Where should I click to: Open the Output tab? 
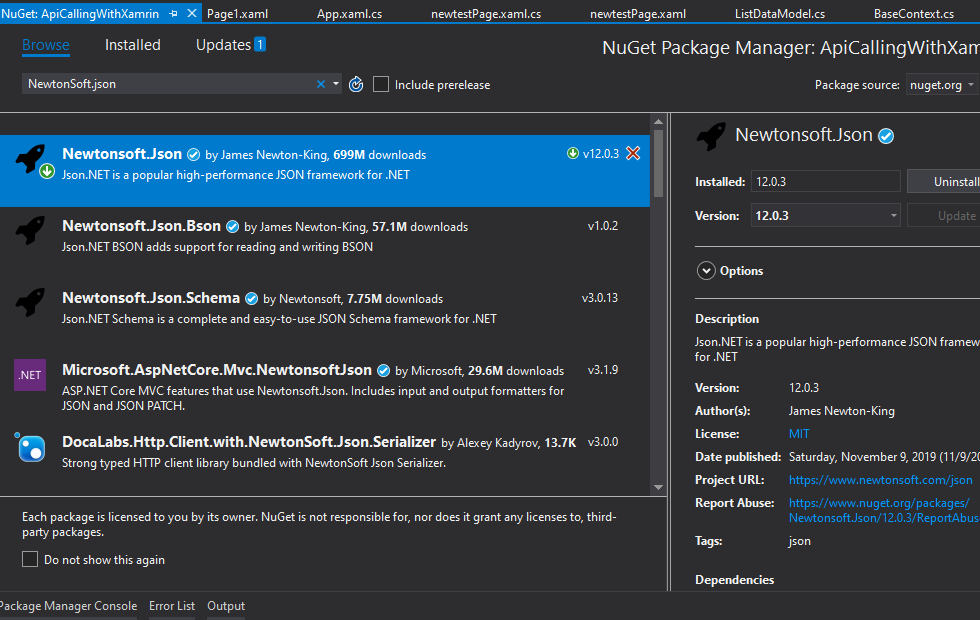[x=226, y=606]
